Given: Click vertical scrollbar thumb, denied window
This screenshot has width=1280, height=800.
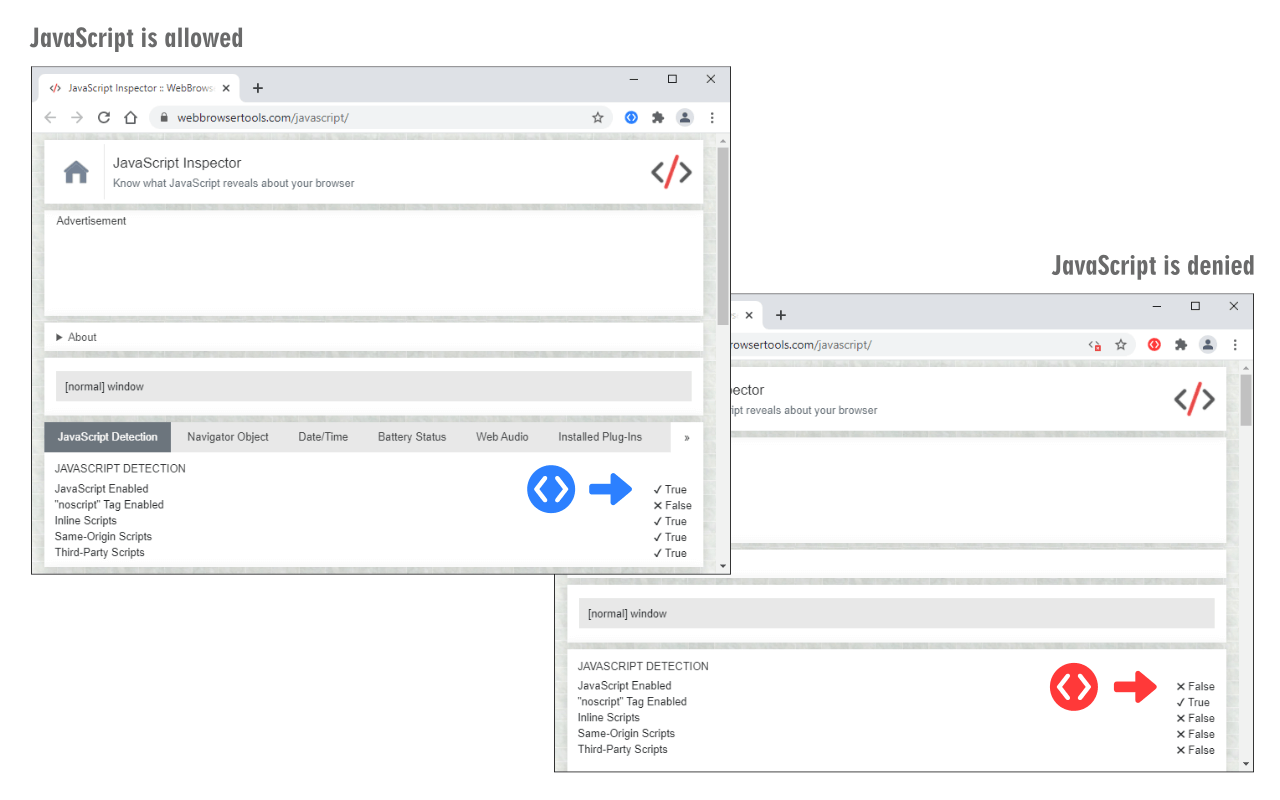Looking at the screenshot, I should tap(1246, 400).
